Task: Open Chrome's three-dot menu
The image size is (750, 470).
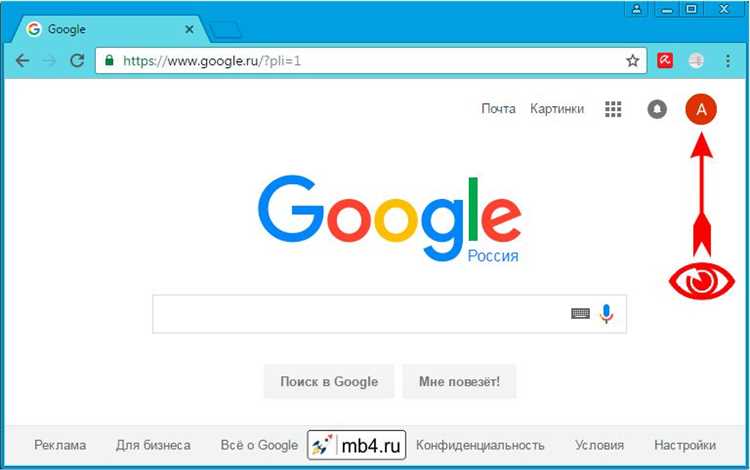Action: [x=728, y=61]
